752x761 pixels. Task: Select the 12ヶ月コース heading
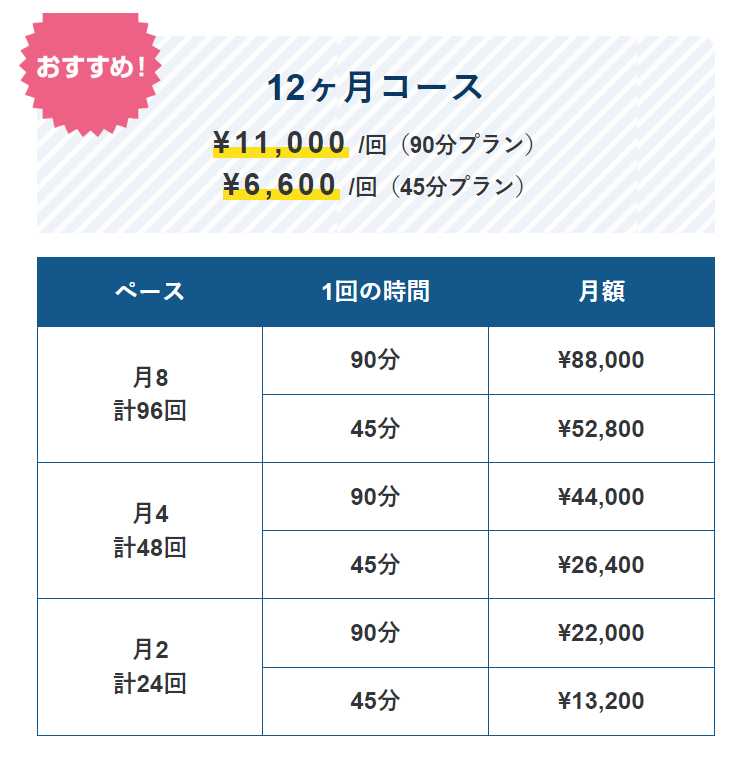click(375, 88)
